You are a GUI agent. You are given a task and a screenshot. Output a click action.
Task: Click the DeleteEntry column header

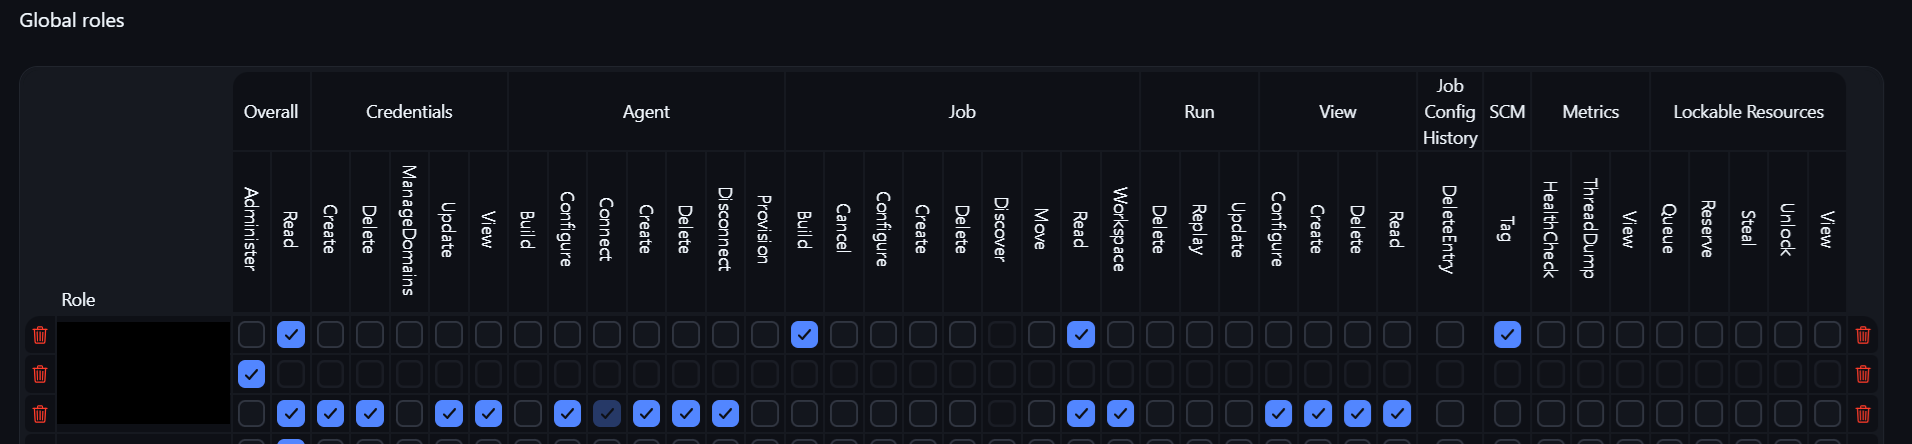[x=1449, y=229]
